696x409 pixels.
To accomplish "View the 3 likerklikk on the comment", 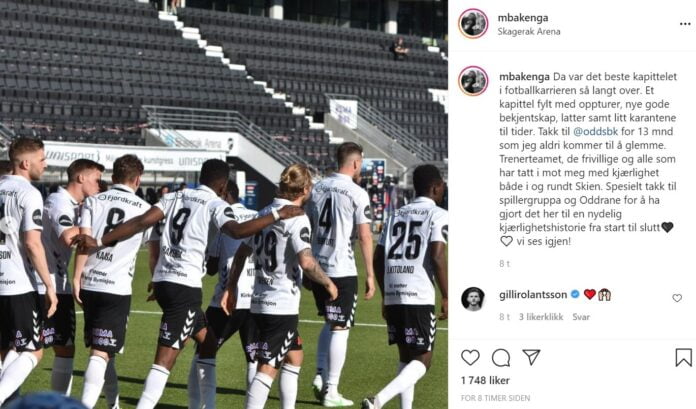I will (541, 317).
